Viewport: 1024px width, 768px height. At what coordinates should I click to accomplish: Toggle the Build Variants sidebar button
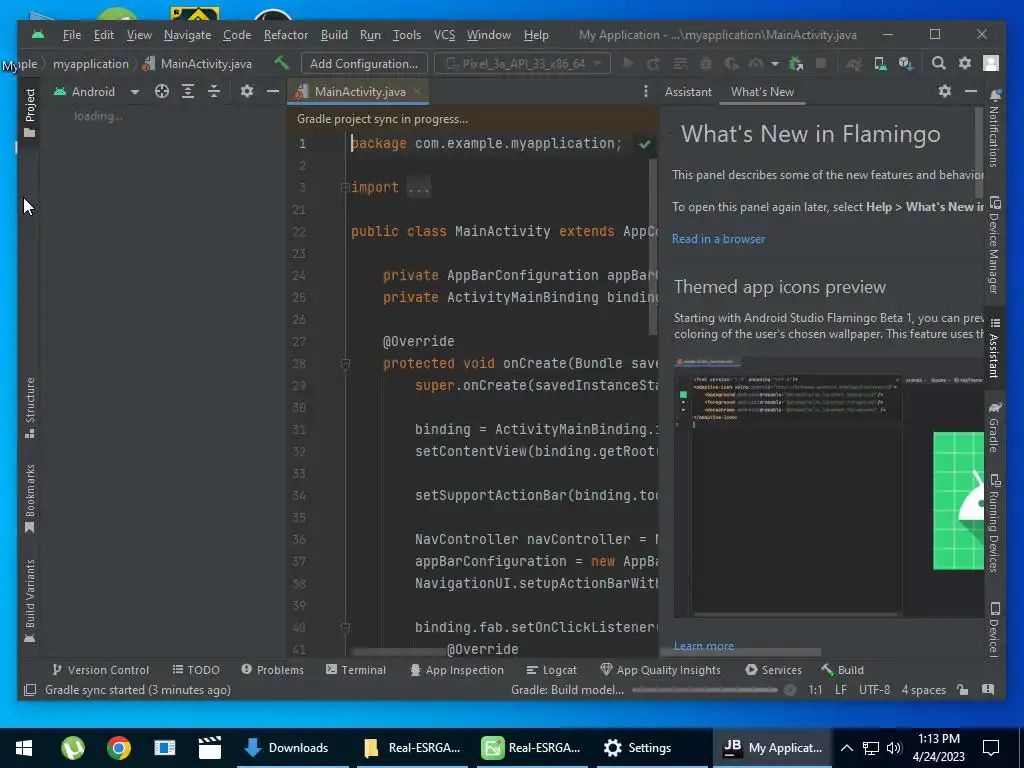29,601
